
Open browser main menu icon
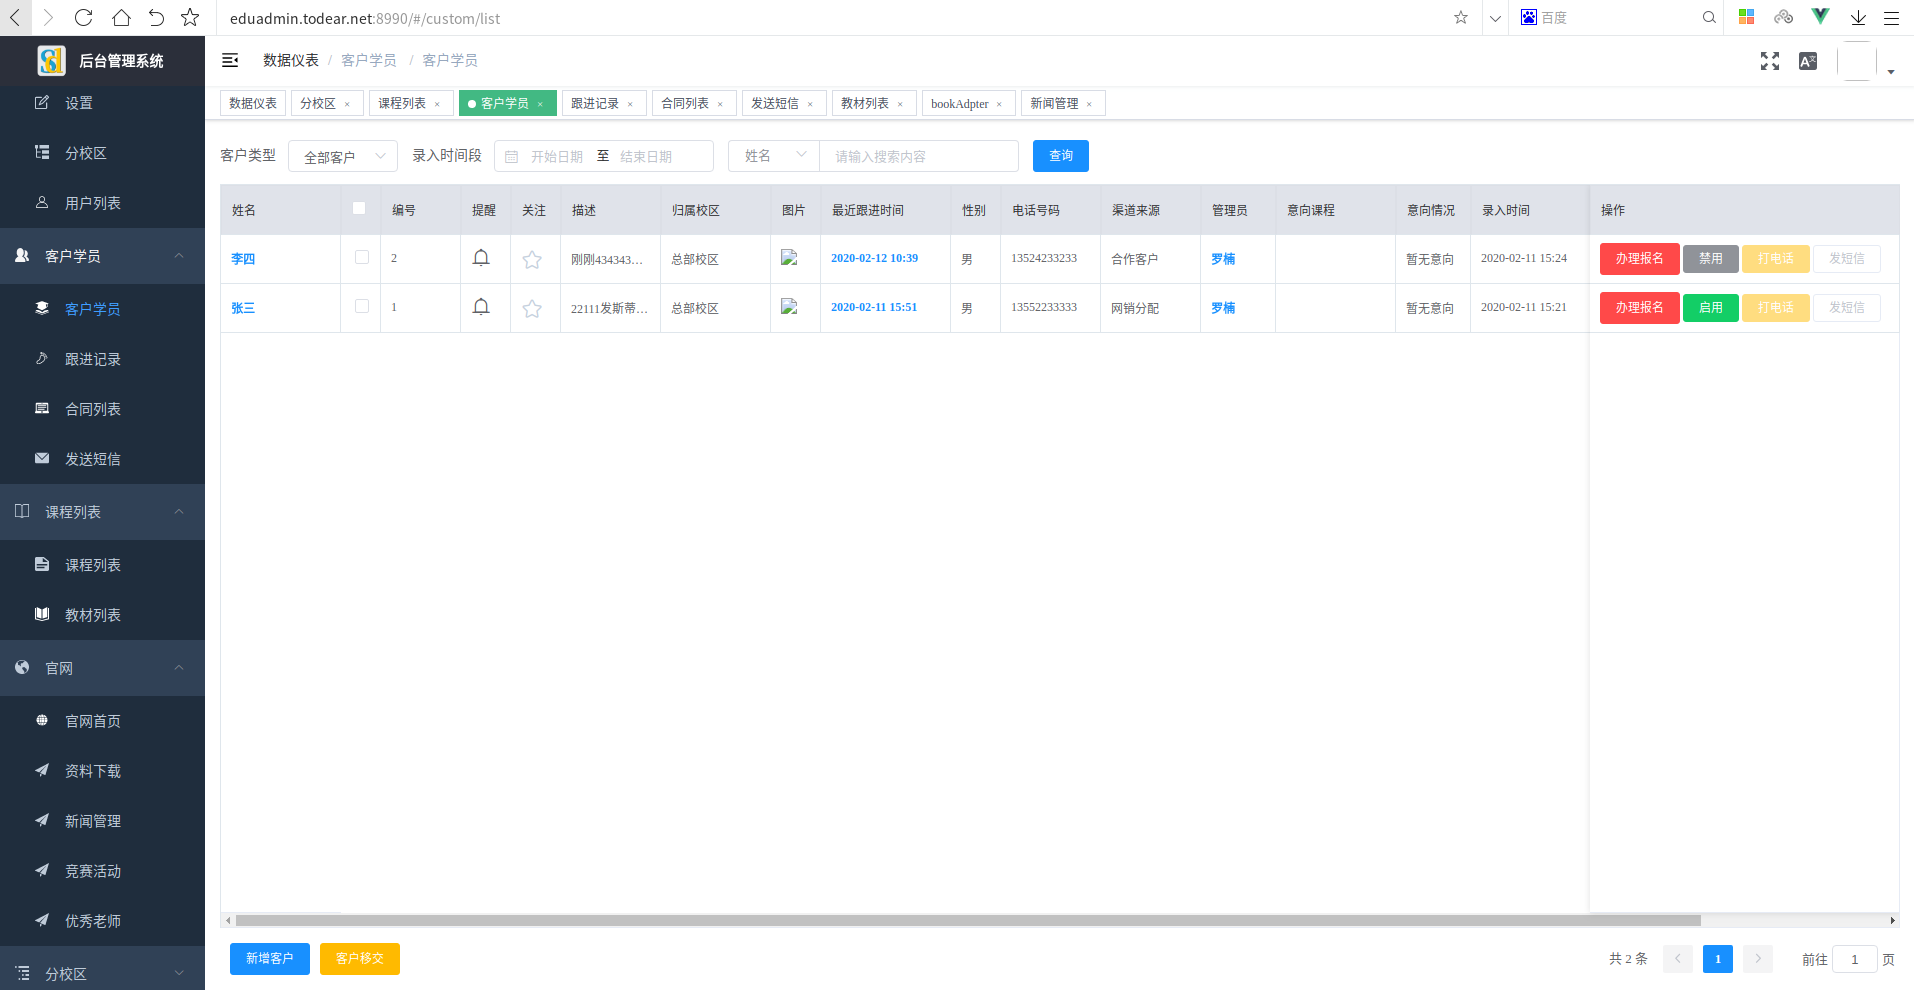(1891, 17)
